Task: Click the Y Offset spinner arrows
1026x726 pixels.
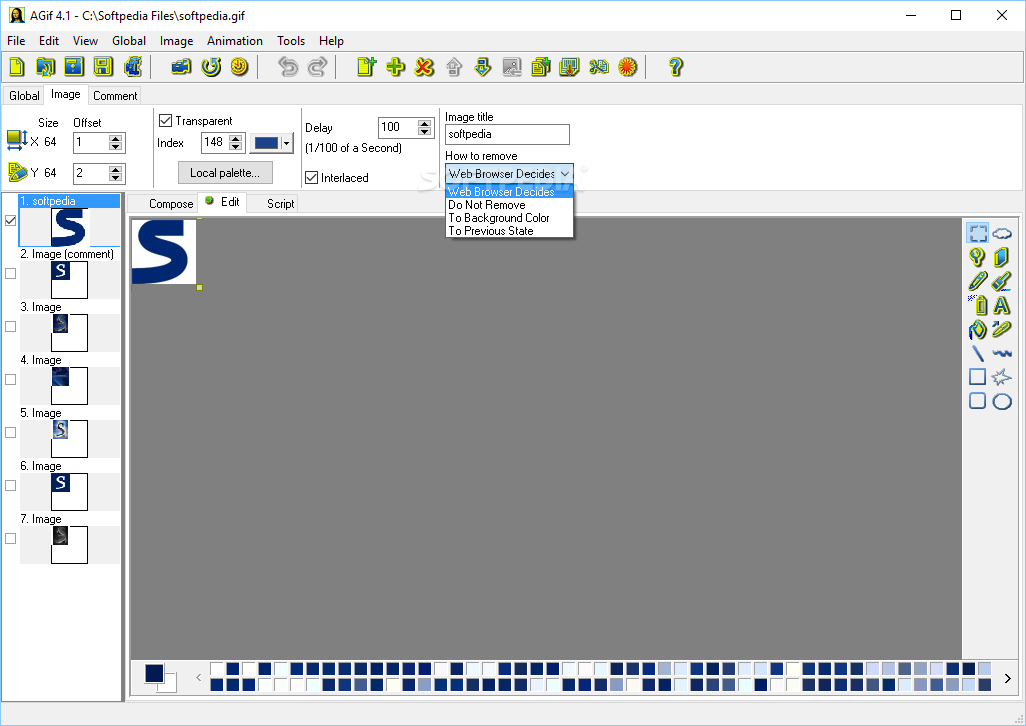Action: 116,173
